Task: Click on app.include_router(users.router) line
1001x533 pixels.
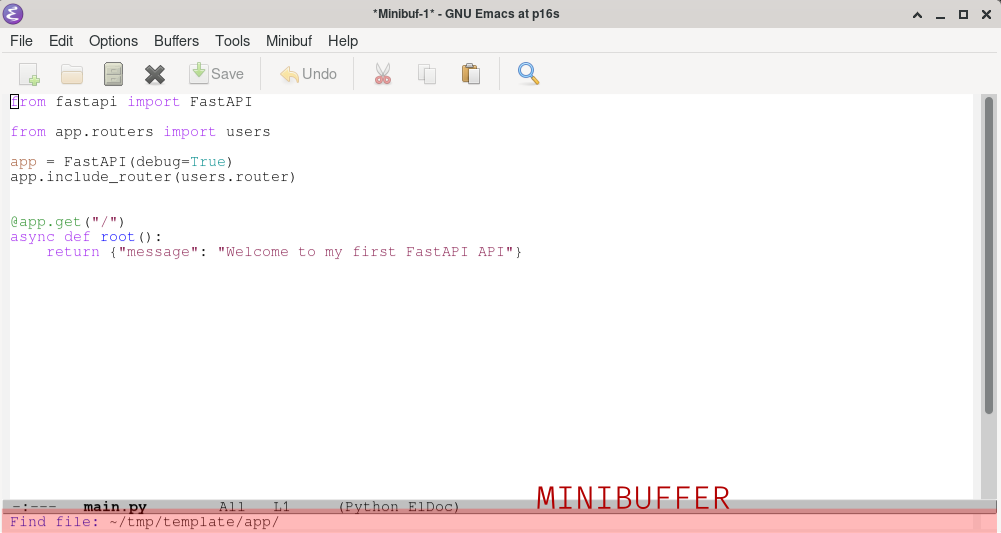Action: [x=153, y=177]
